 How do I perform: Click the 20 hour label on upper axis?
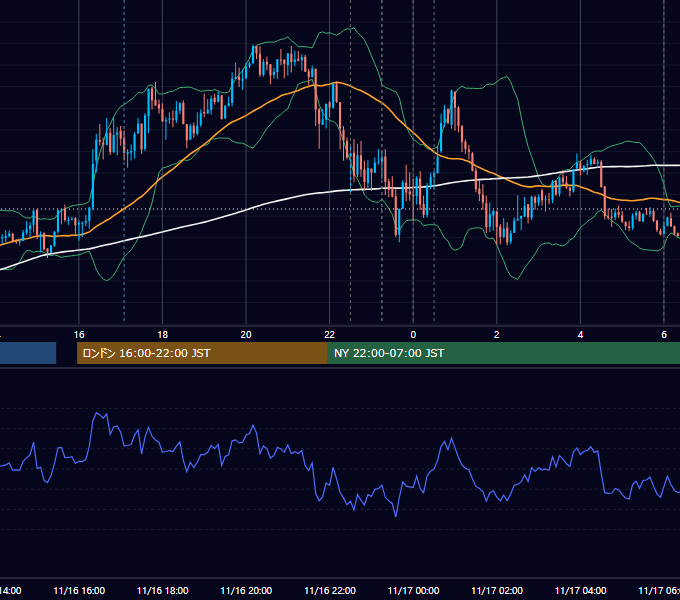tap(246, 335)
